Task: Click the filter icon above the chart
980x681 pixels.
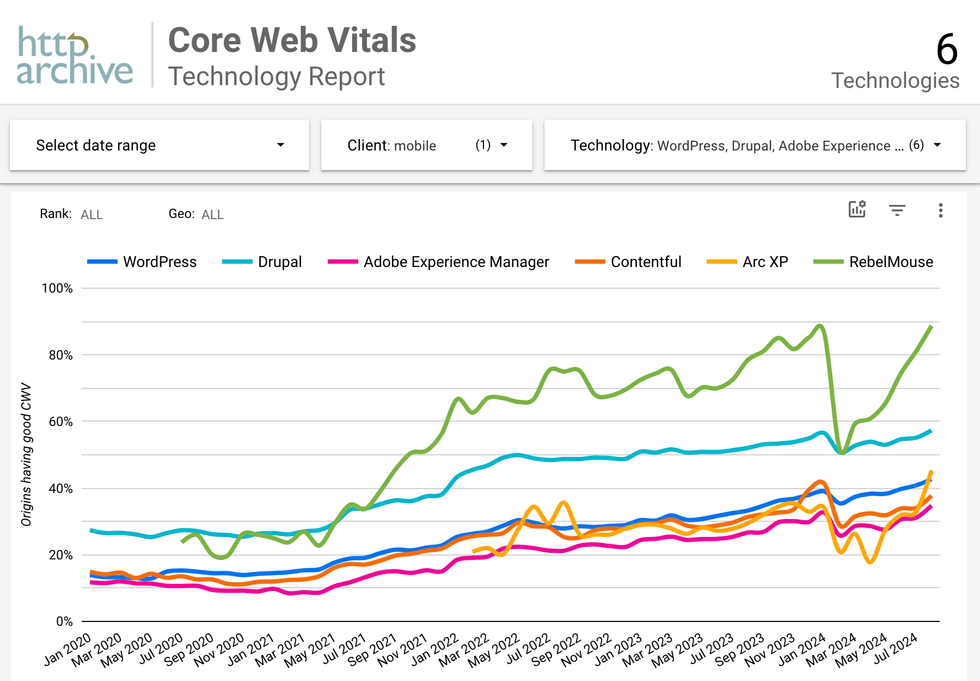Action: 897,210
